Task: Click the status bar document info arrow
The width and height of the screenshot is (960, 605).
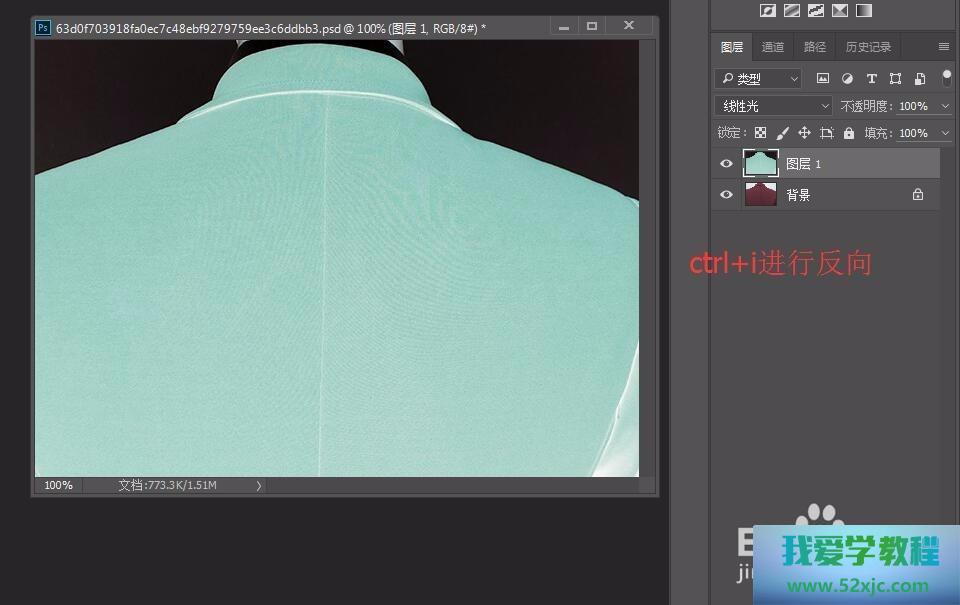Action: point(259,485)
